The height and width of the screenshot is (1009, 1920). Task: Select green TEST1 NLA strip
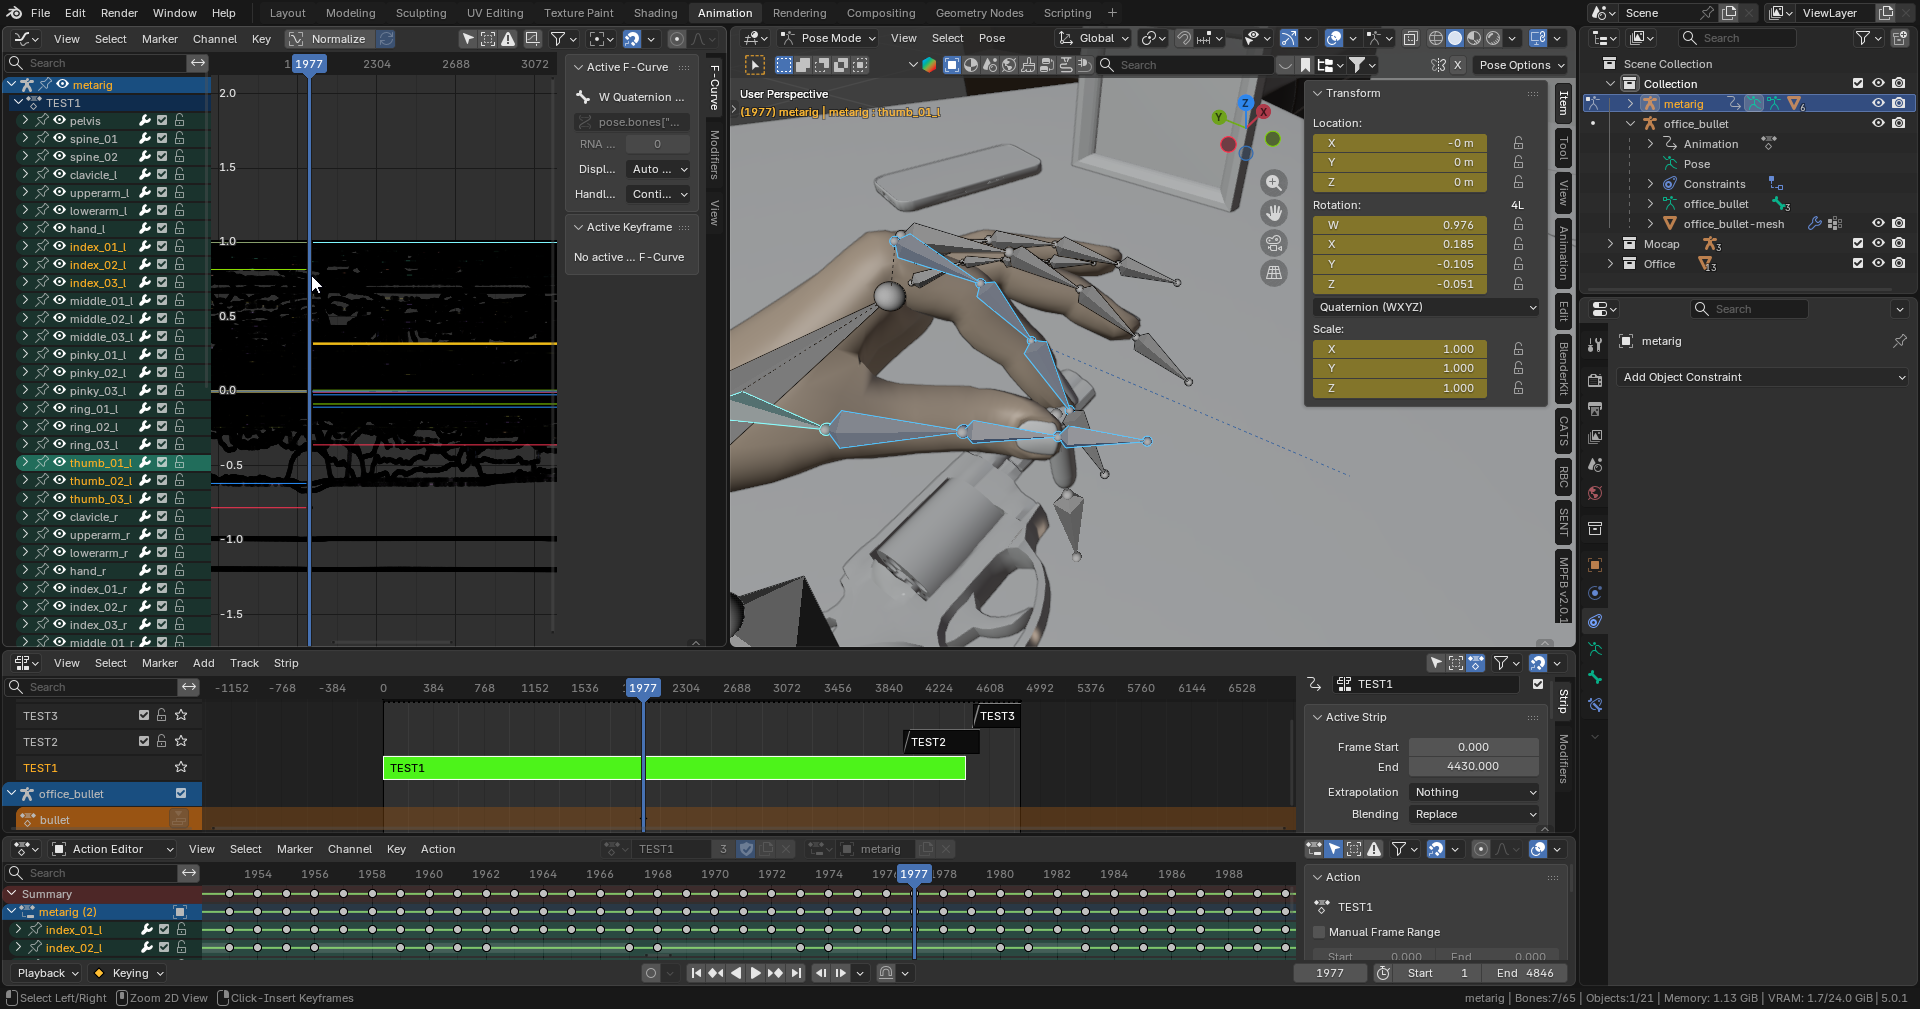tap(674, 768)
